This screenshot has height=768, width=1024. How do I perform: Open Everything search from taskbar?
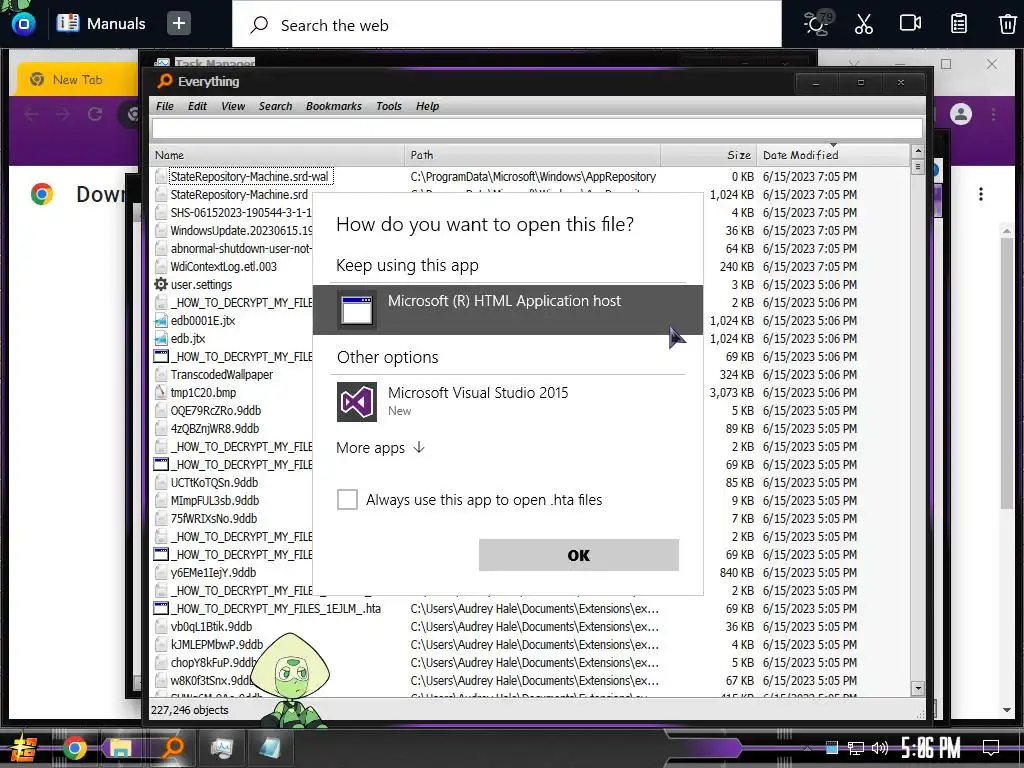[172, 747]
